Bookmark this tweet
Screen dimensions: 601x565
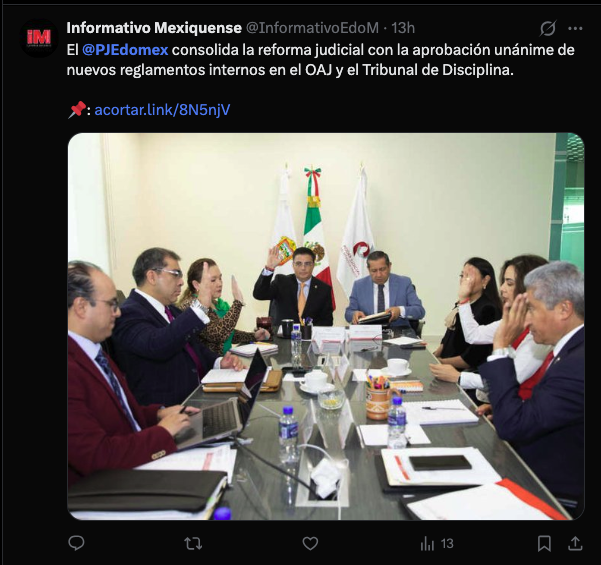[x=544, y=543]
